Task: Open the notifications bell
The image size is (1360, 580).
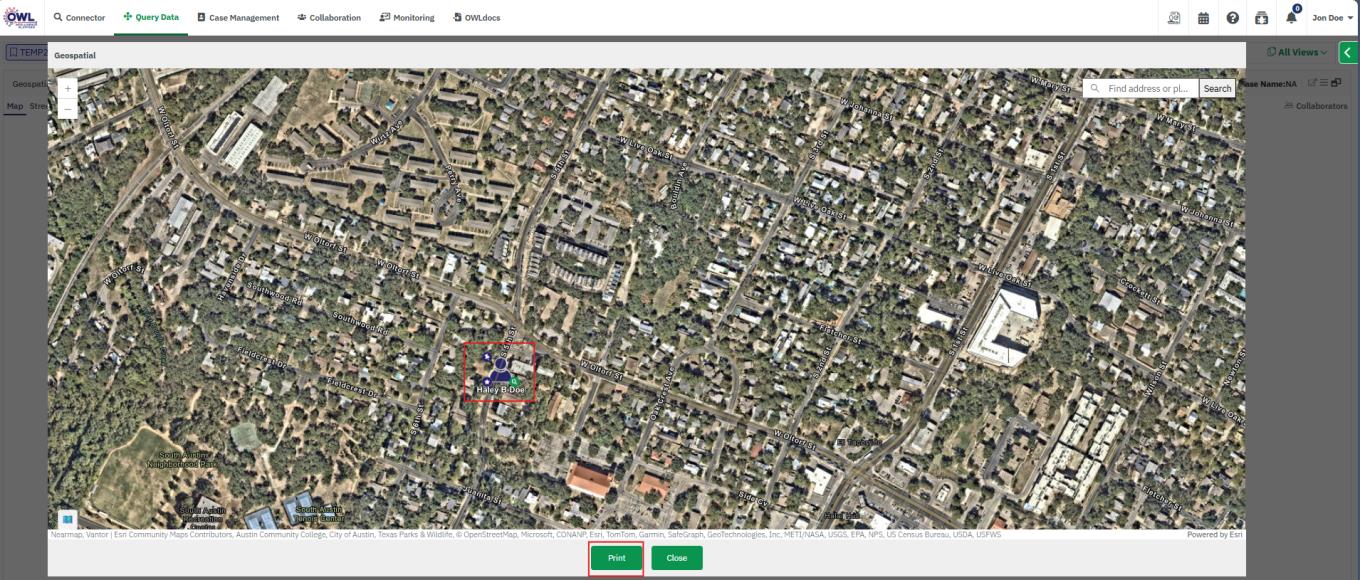Action: pos(1291,18)
